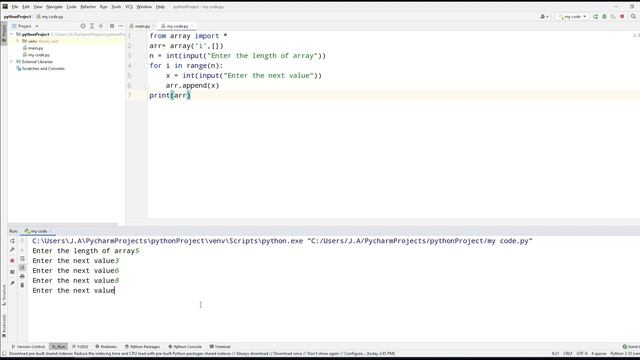Open the wrench run configuration settings icon
The height and width of the screenshot is (360, 640).
pyautogui.click(x=12, y=250)
